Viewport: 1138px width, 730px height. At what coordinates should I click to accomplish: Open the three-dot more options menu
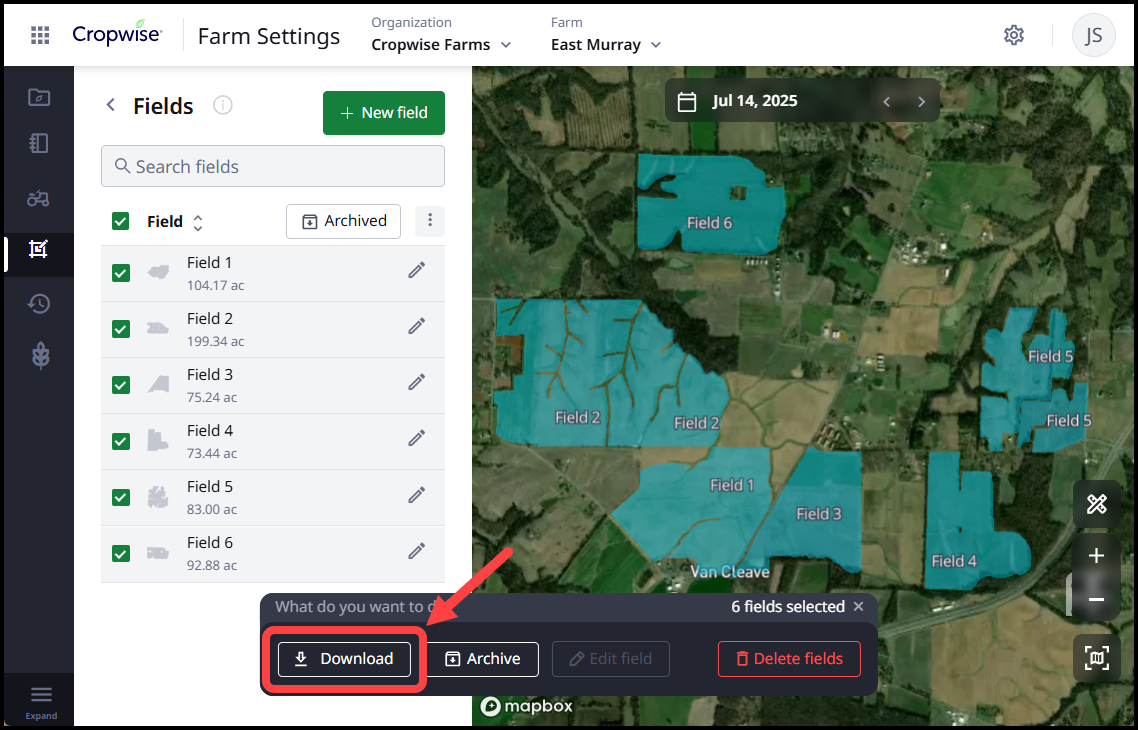430,221
